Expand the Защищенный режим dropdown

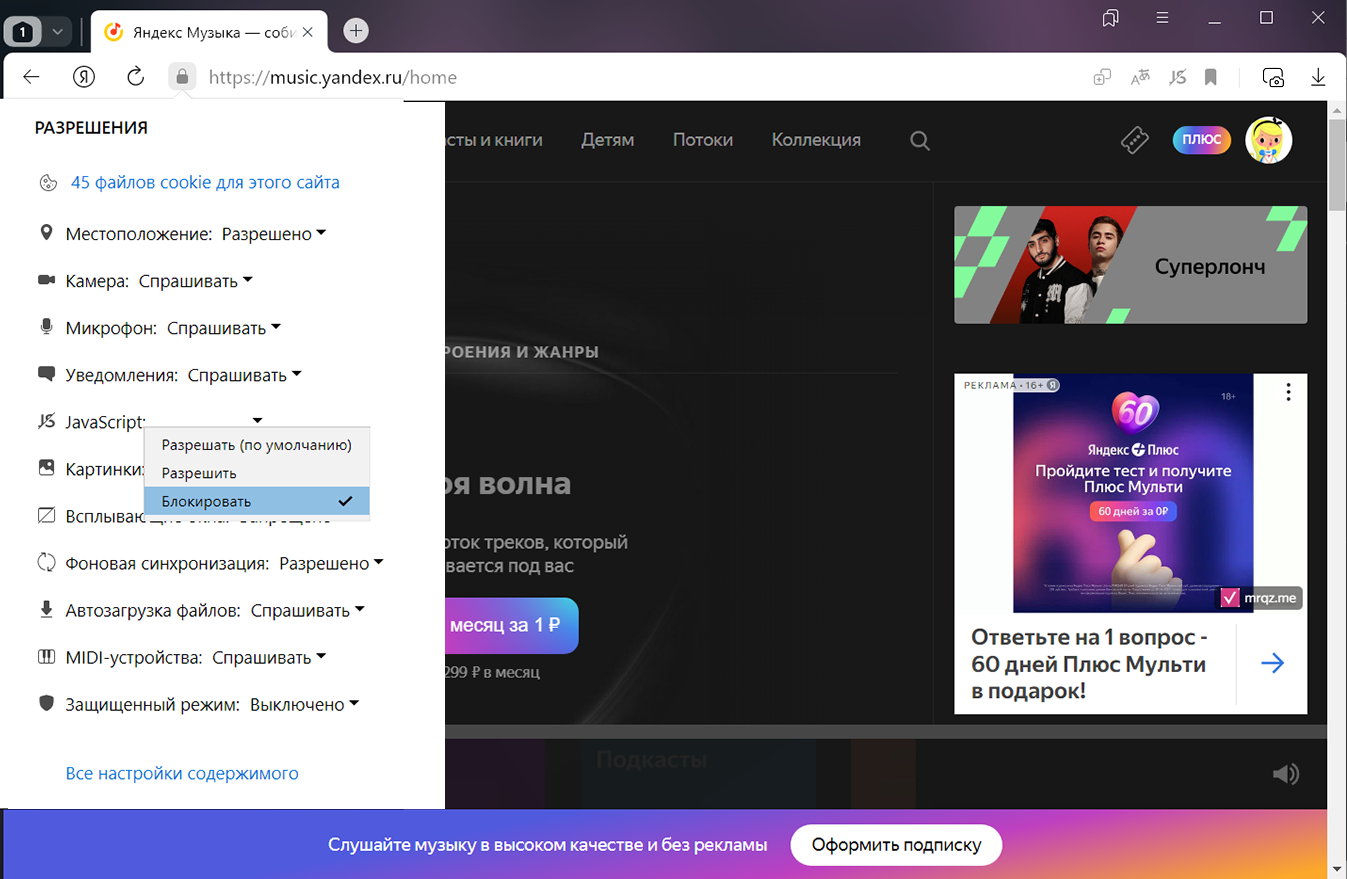304,705
